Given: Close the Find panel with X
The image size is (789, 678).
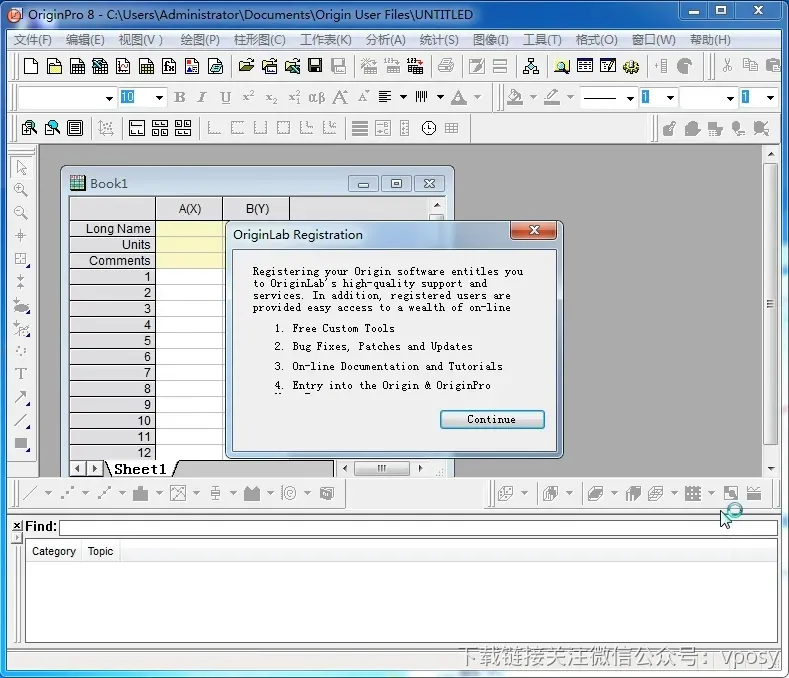Looking at the screenshot, I should (x=17, y=525).
